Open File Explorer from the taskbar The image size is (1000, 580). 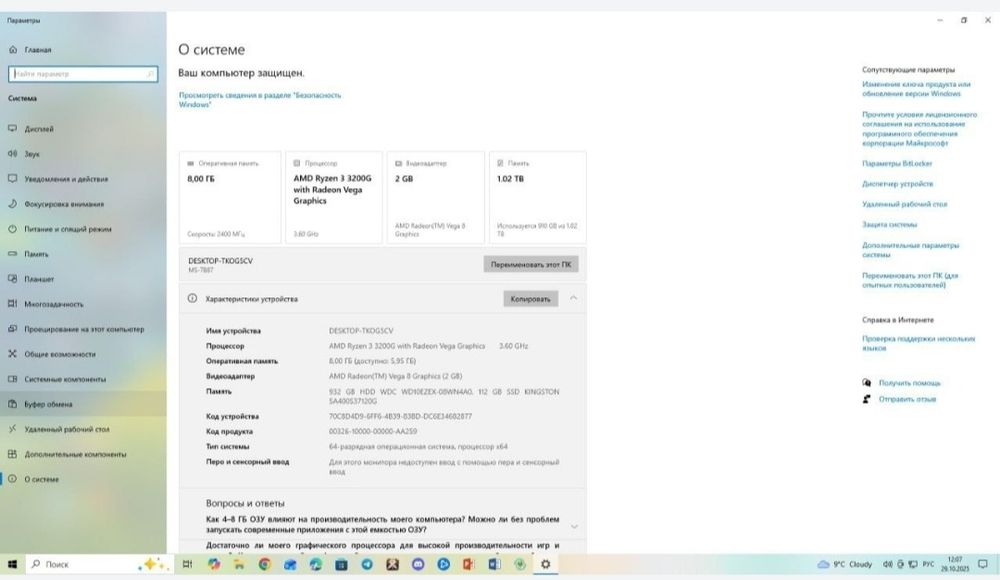pyautogui.click(x=239, y=564)
